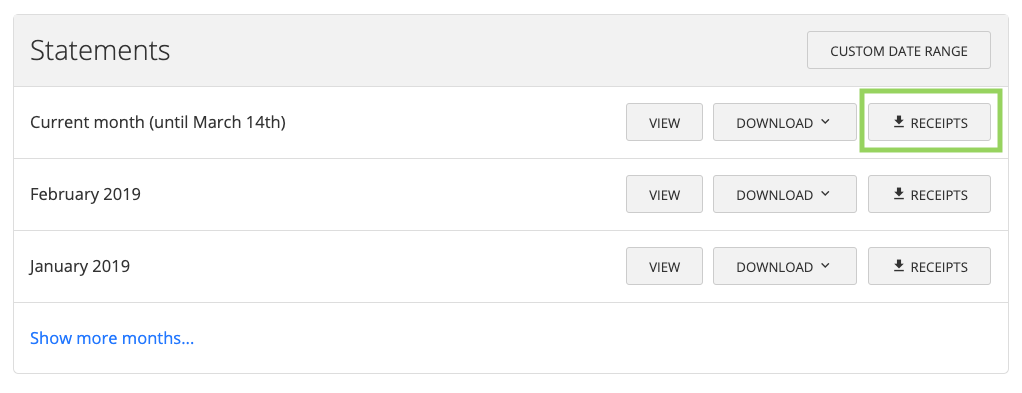Viewport: 1022px width, 393px height.
Task: Click Show more months link
Action: 112,338
